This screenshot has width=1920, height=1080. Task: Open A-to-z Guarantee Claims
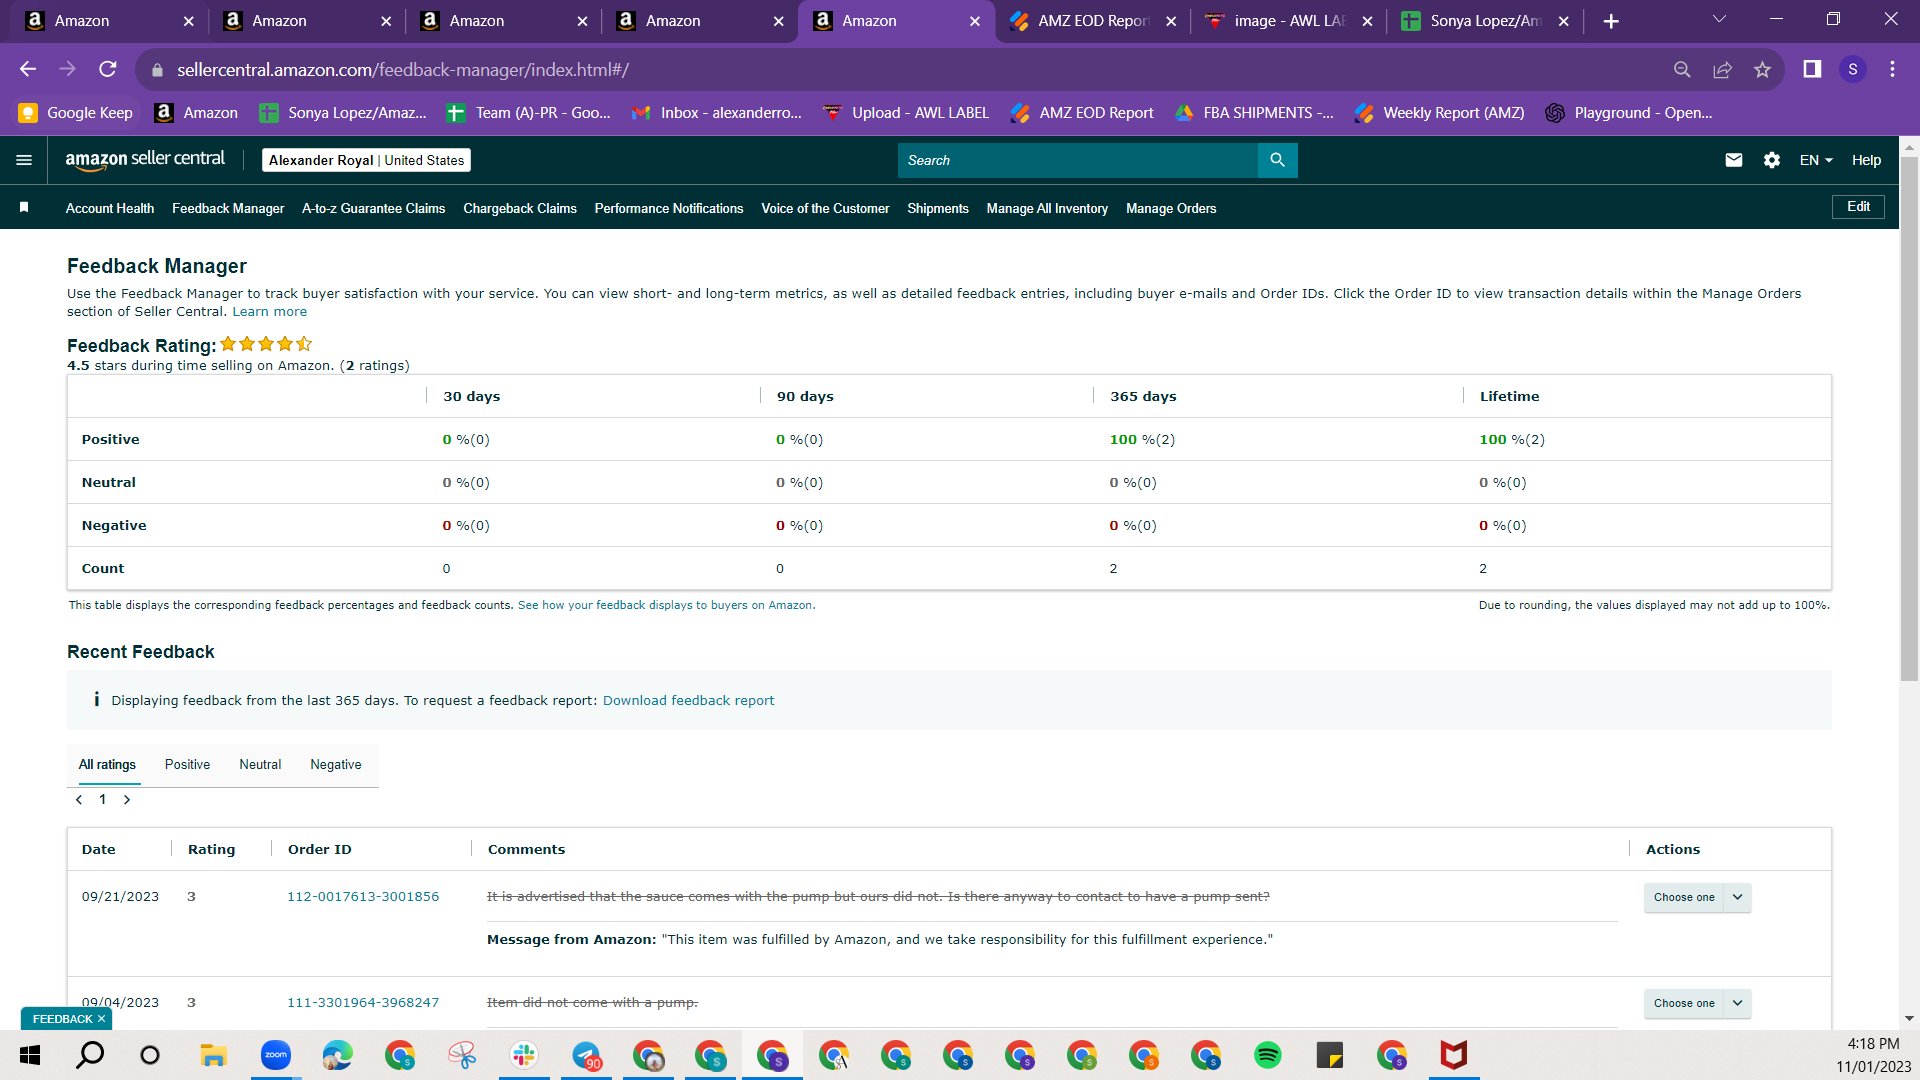pos(373,208)
